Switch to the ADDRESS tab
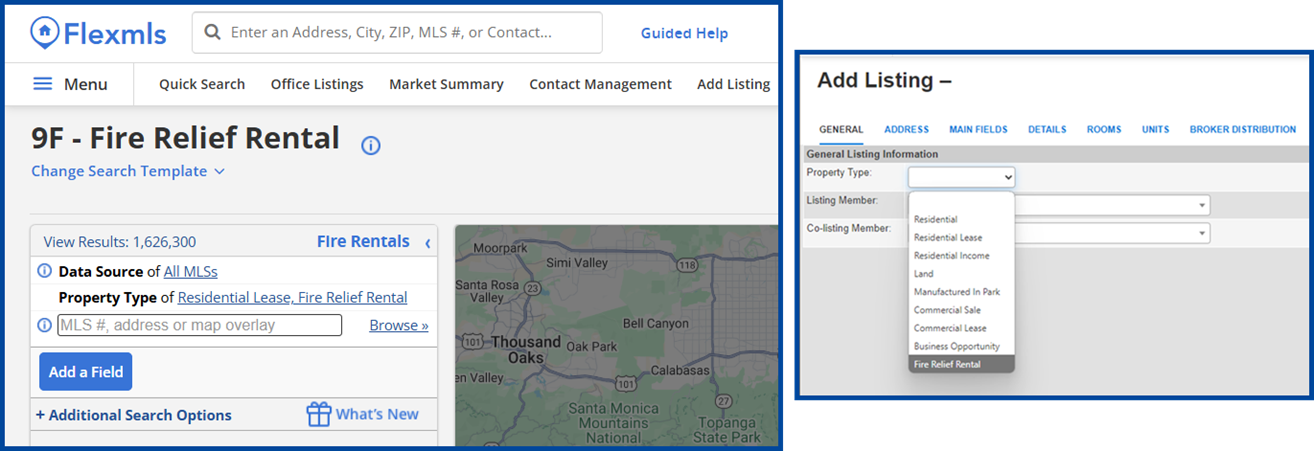 pyautogui.click(x=906, y=129)
